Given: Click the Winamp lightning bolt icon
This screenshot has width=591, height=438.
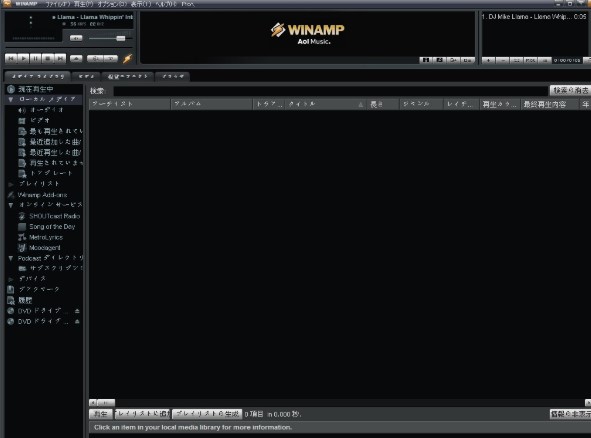Looking at the screenshot, I should click(x=128, y=58).
